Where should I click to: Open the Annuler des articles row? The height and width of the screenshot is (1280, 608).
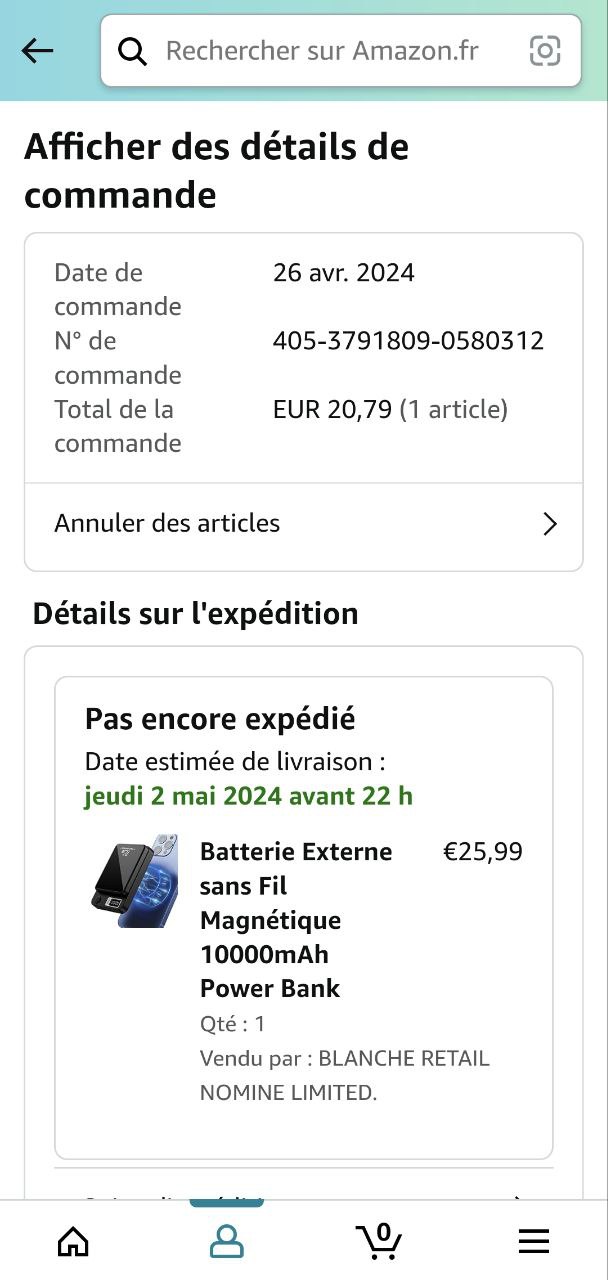(167, 523)
